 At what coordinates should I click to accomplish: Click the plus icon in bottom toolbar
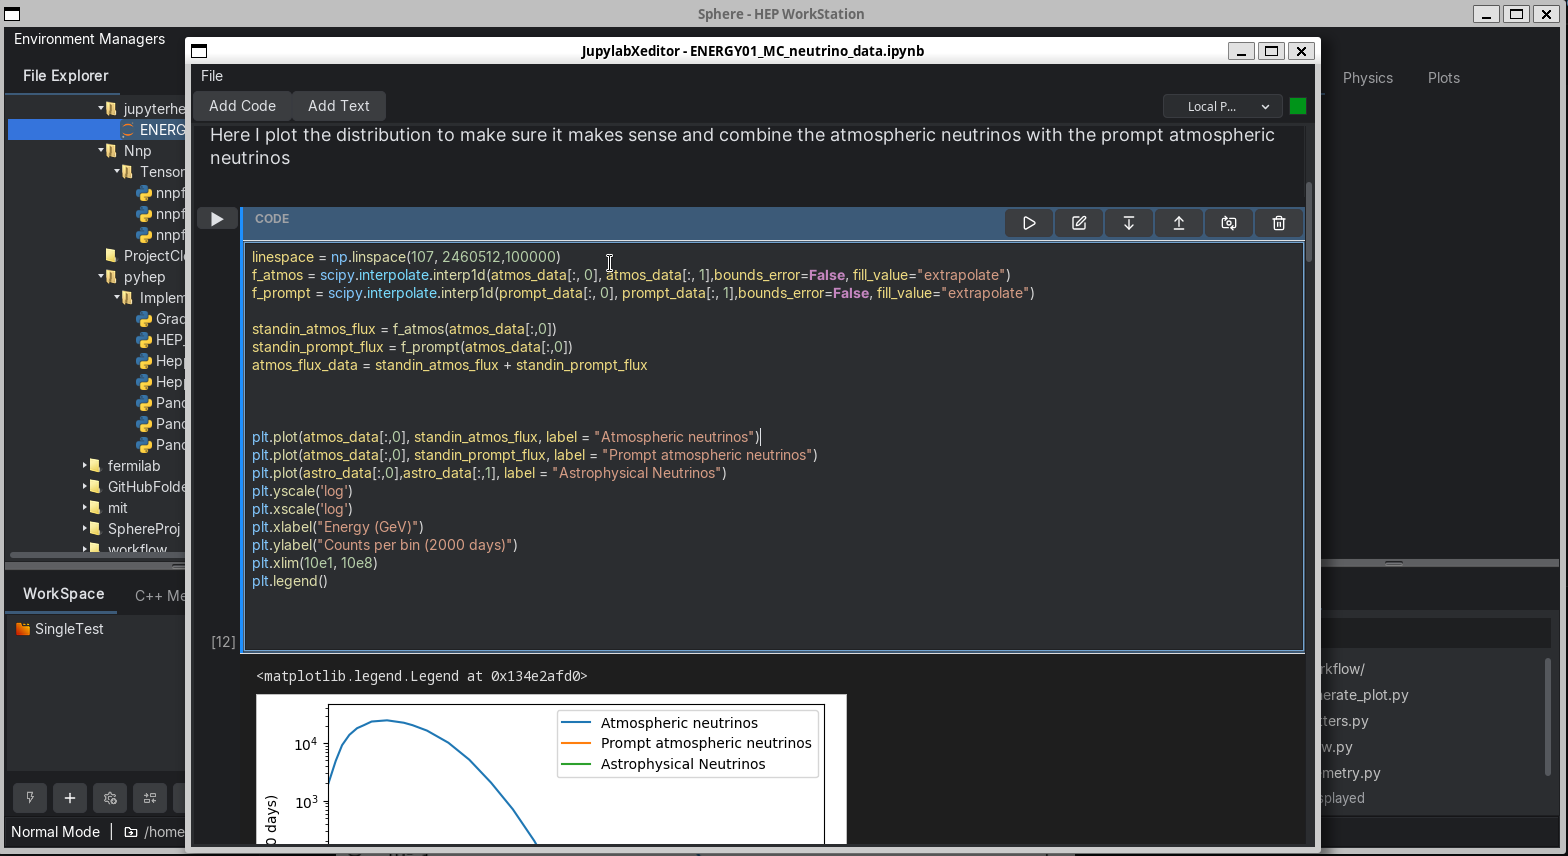pyautogui.click(x=70, y=798)
